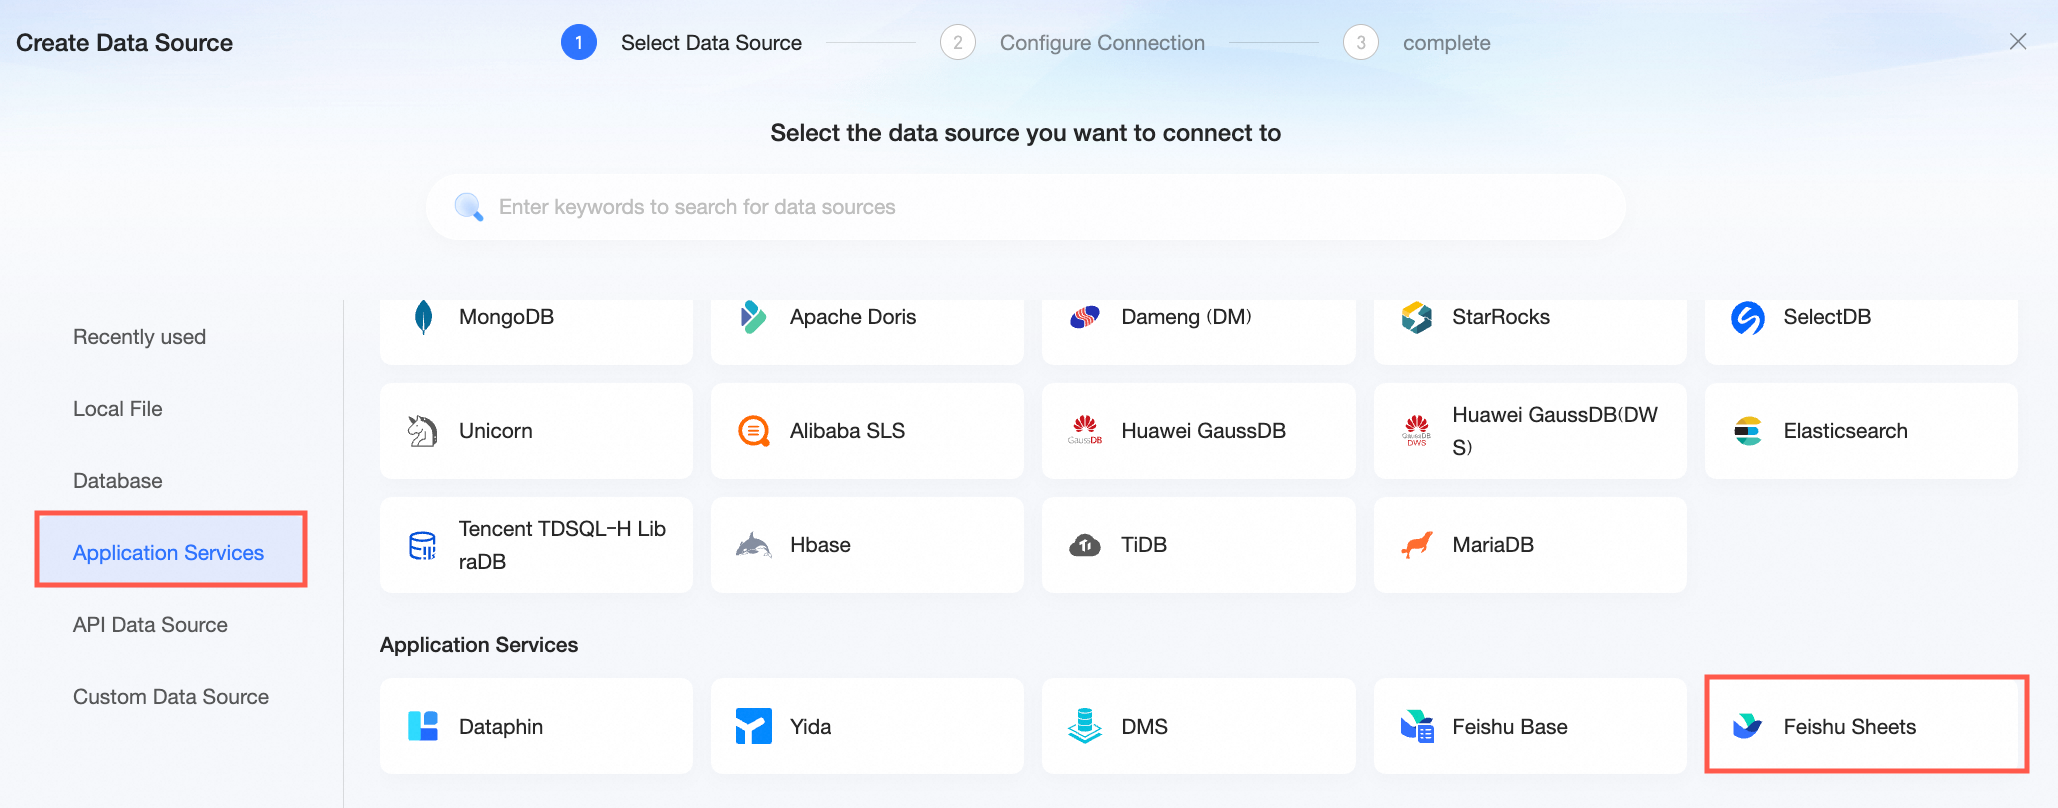Screen dimensions: 2058x808
Task: Select the Apache Doris icon
Action: [x=753, y=317]
